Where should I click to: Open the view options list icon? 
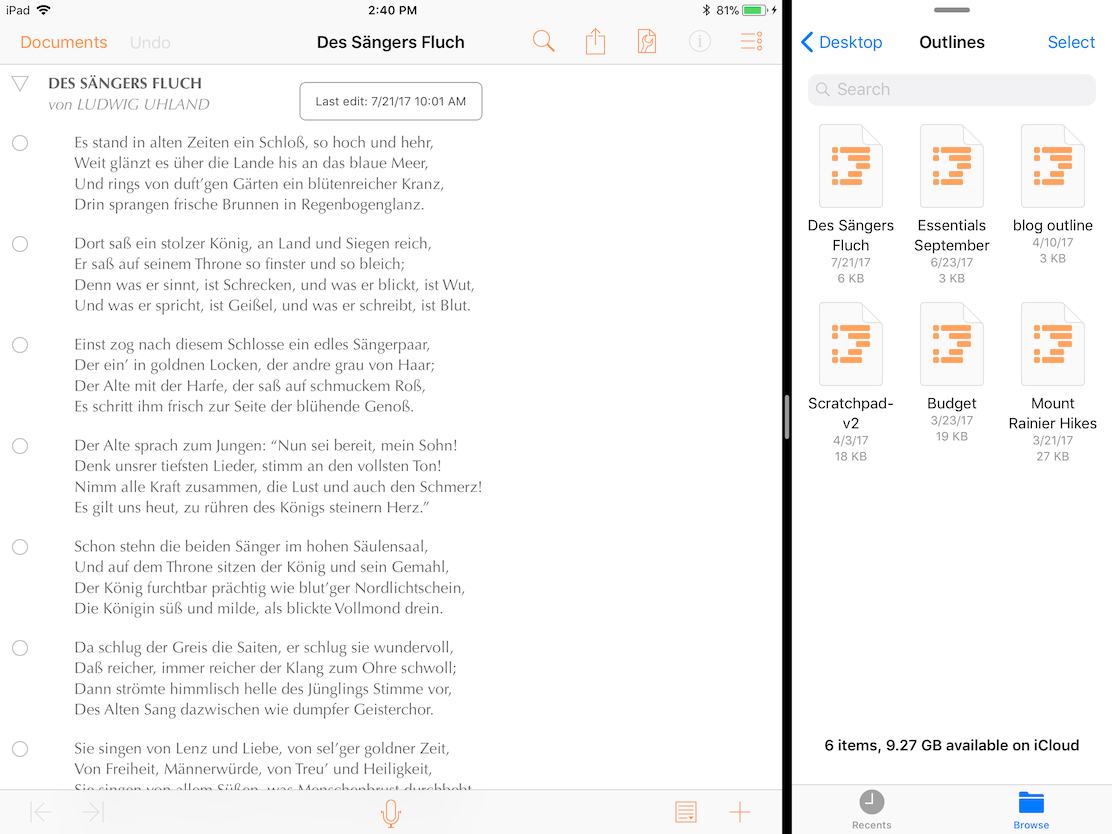coord(751,42)
